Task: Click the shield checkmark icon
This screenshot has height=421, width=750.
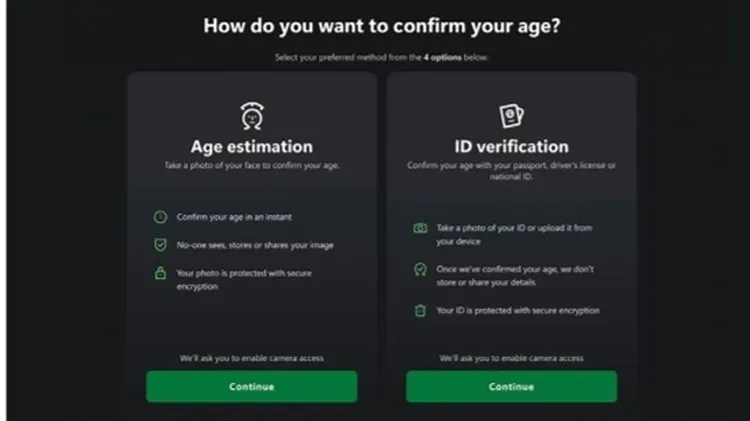Action: point(160,245)
